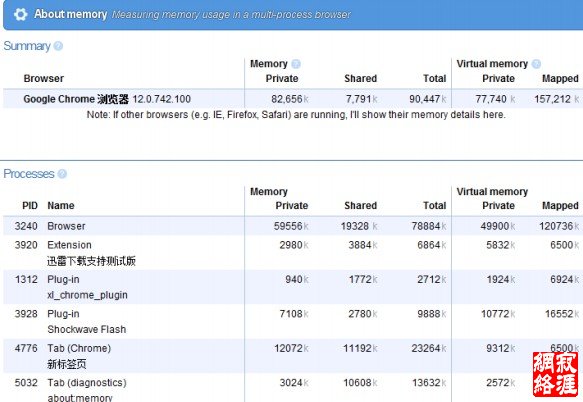
Task: Click the Name column header in Processes
Action: click(61, 206)
